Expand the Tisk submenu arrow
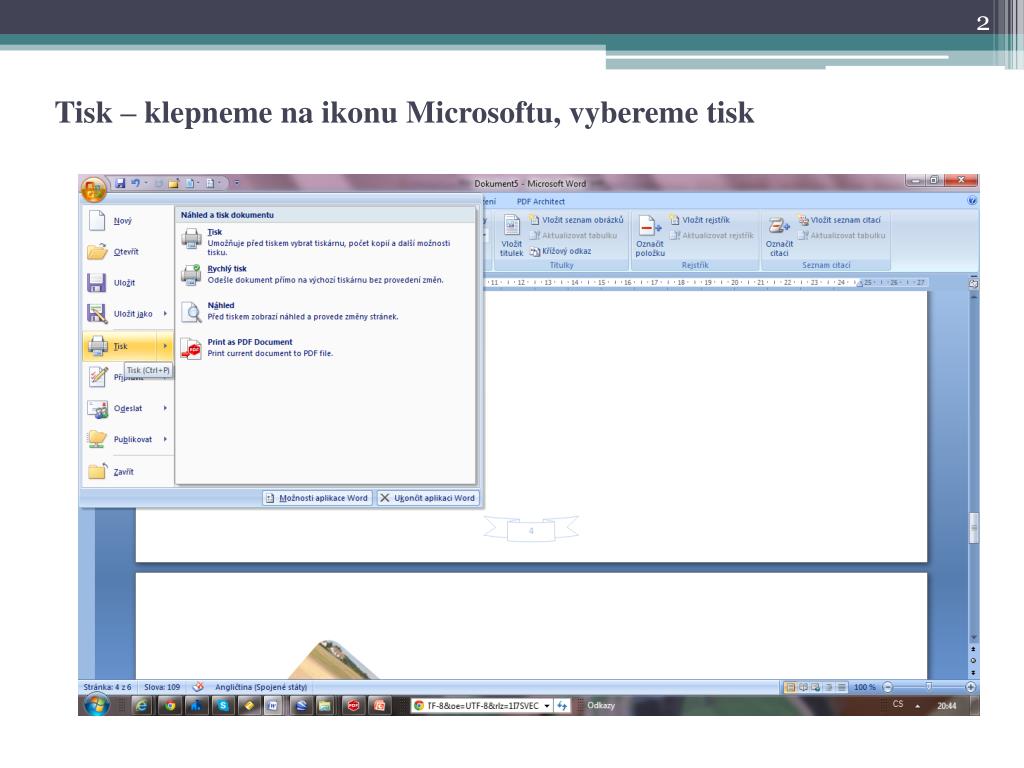The width and height of the screenshot is (1024, 768). tap(165, 346)
